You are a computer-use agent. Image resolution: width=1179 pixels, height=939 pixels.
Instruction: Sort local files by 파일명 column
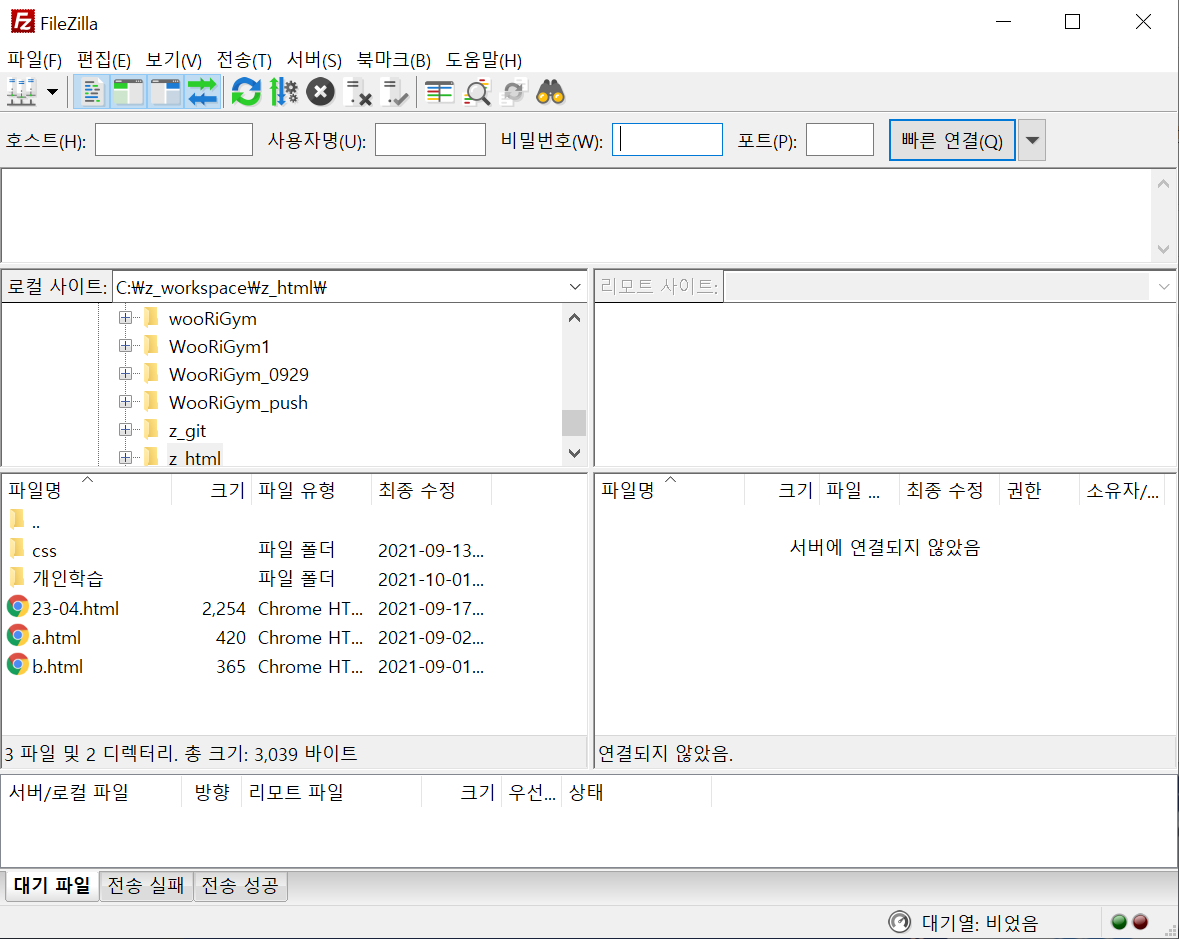point(86,490)
